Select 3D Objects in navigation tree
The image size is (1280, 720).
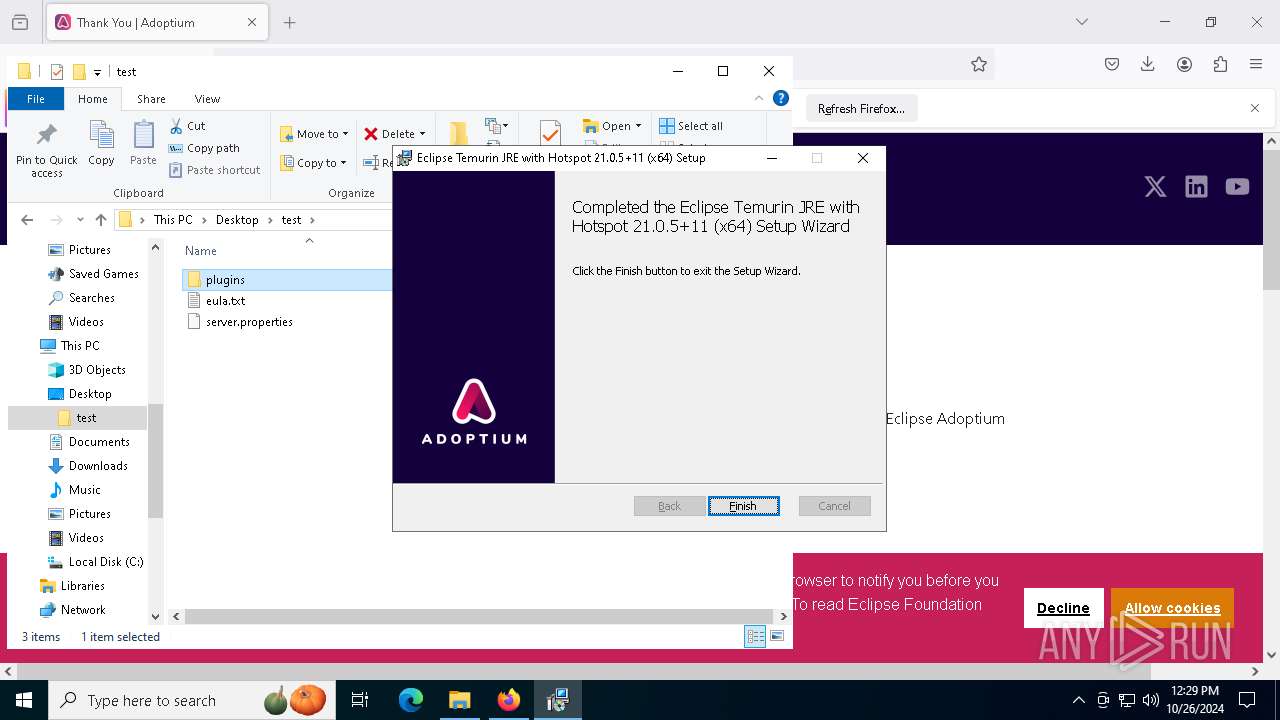97,370
